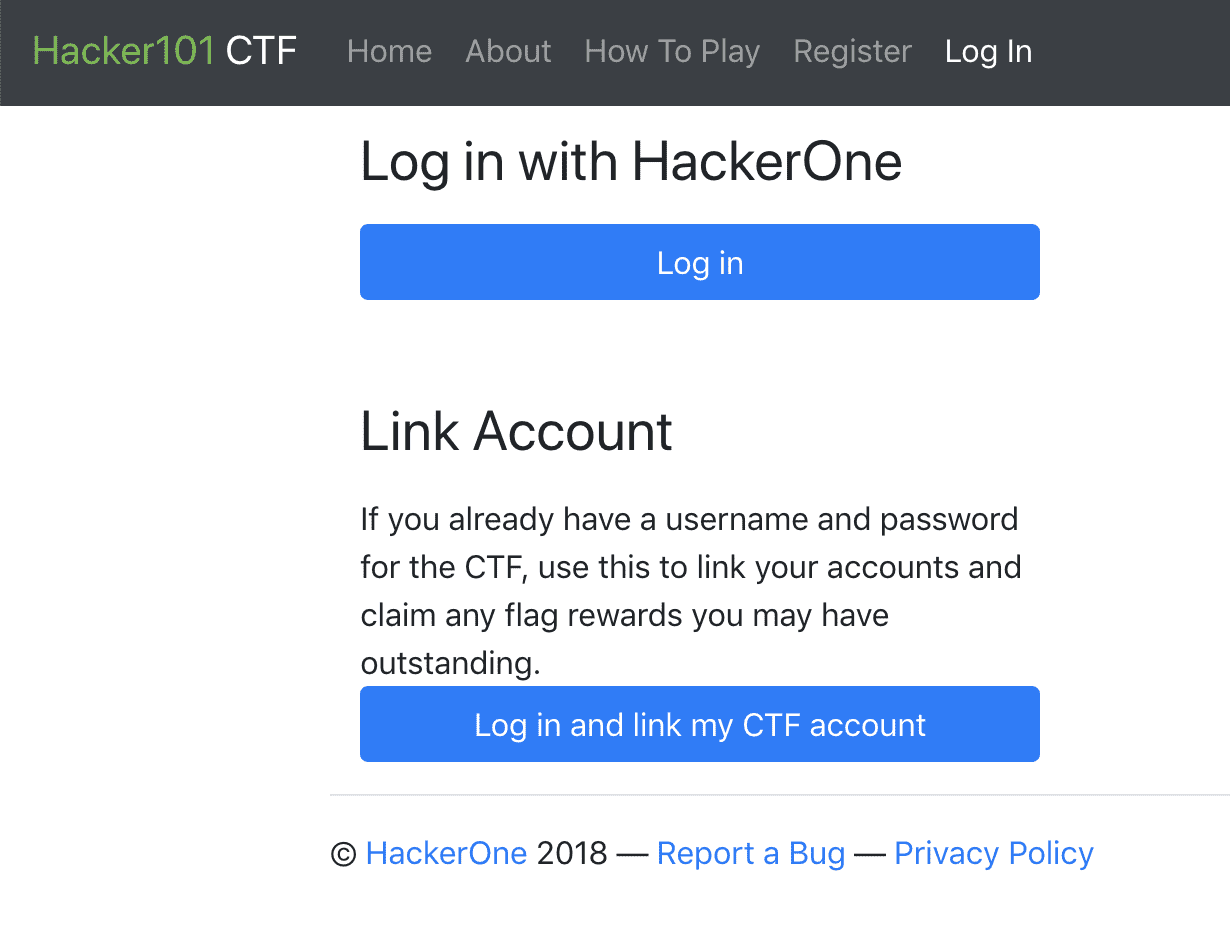Image resolution: width=1230 pixels, height=938 pixels.
Task: Click the Log in with HackerOne heading
Action: 630,161
